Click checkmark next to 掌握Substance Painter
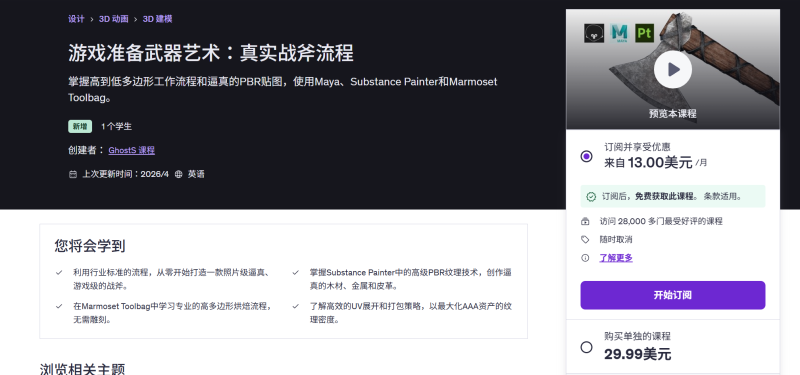 tap(295, 273)
